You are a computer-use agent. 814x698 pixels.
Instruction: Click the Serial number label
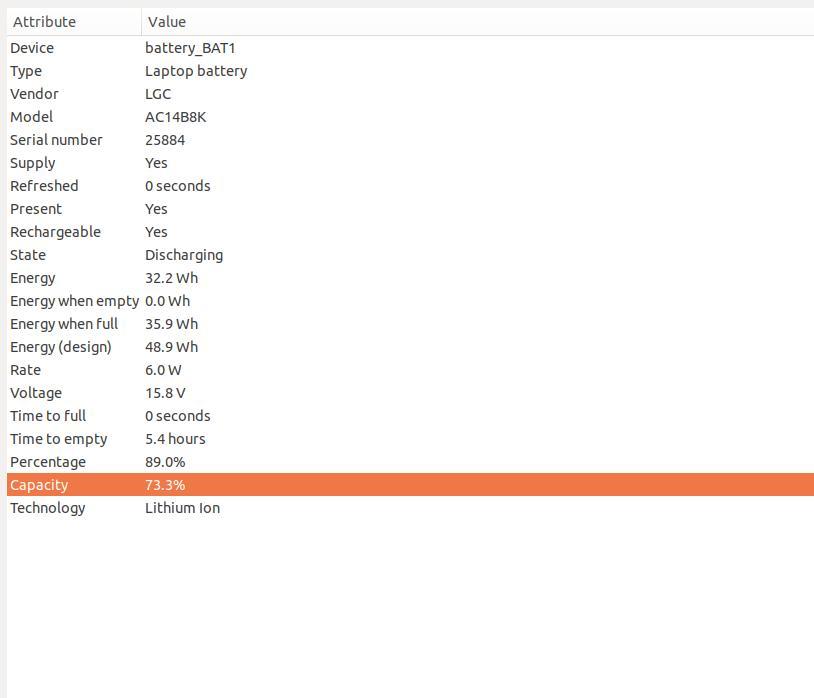[57, 140]
